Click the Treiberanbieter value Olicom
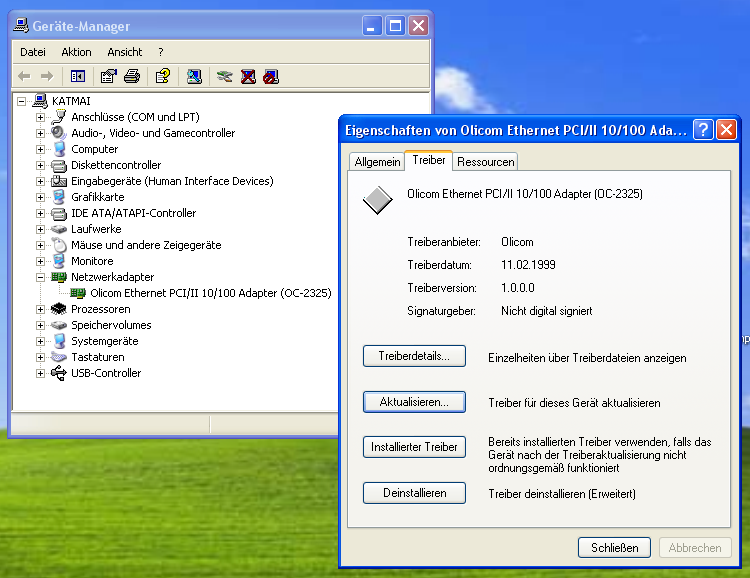 [x=517, y=242]
